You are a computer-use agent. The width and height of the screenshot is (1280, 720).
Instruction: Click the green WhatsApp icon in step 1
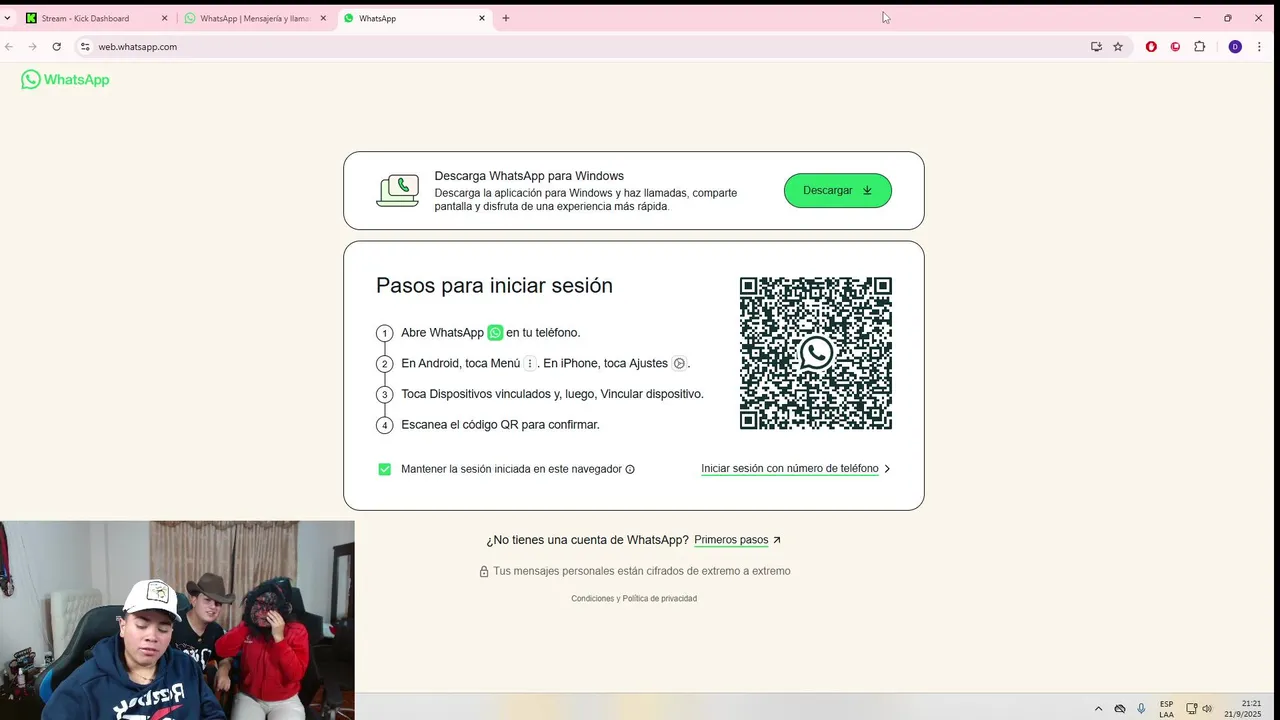pos(495,333)
